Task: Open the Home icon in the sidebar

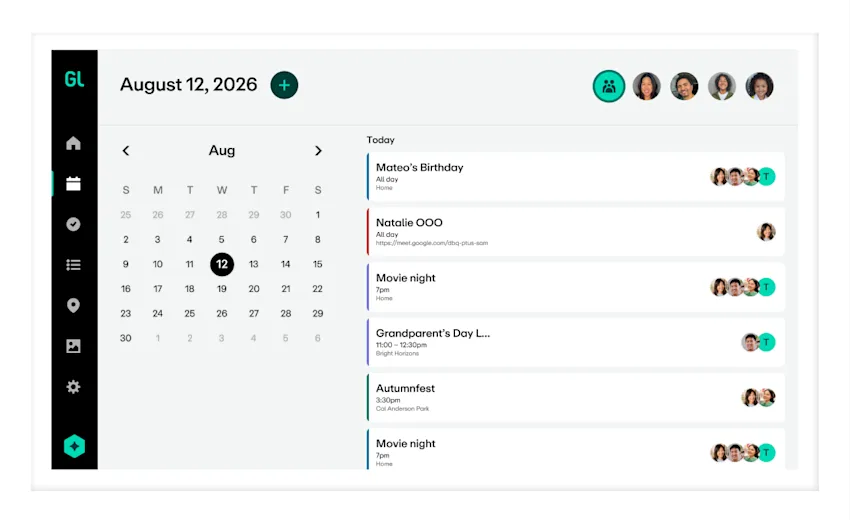Action: point(73,143)
